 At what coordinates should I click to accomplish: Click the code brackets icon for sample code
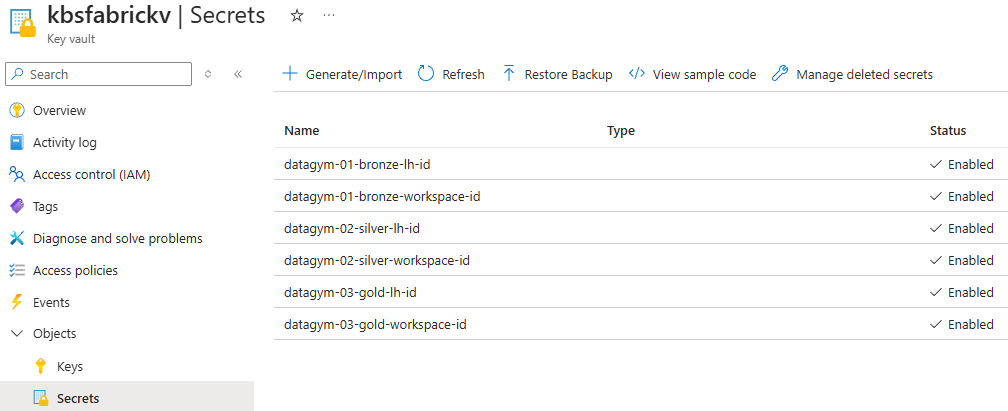tap(636, 74)
